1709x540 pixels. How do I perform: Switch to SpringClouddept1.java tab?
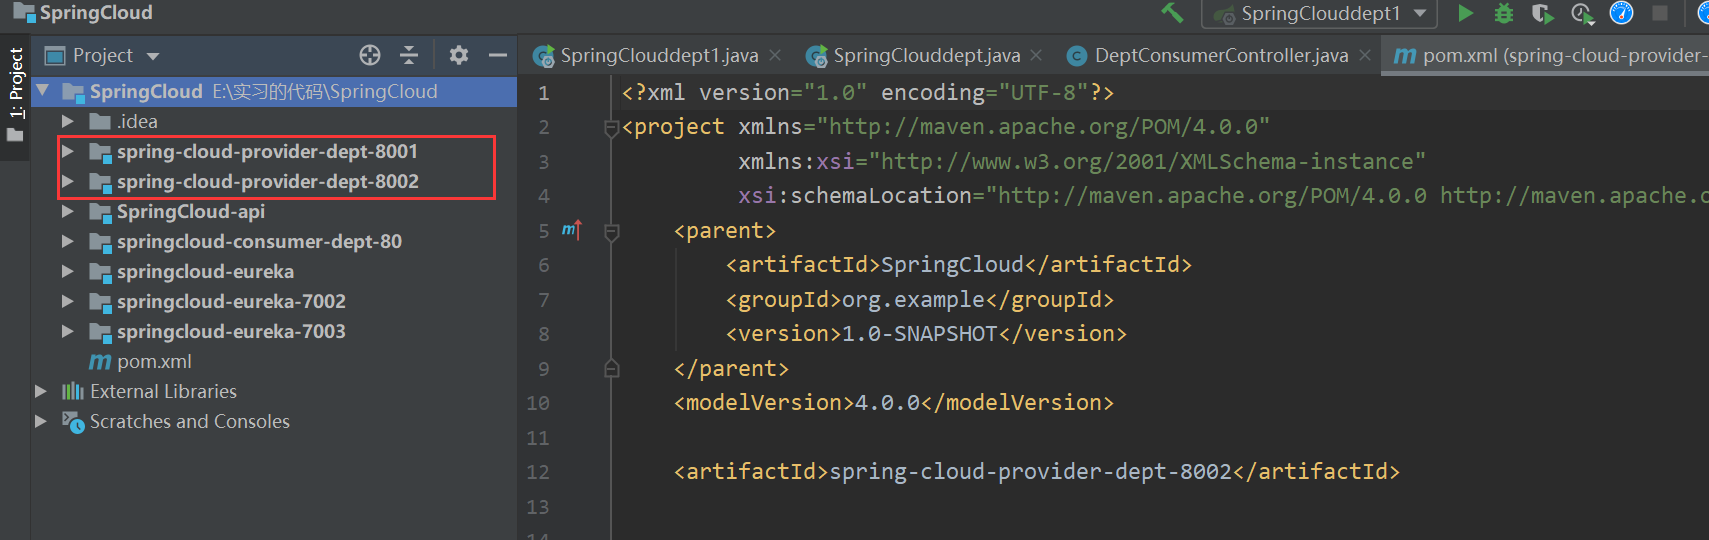658,55
